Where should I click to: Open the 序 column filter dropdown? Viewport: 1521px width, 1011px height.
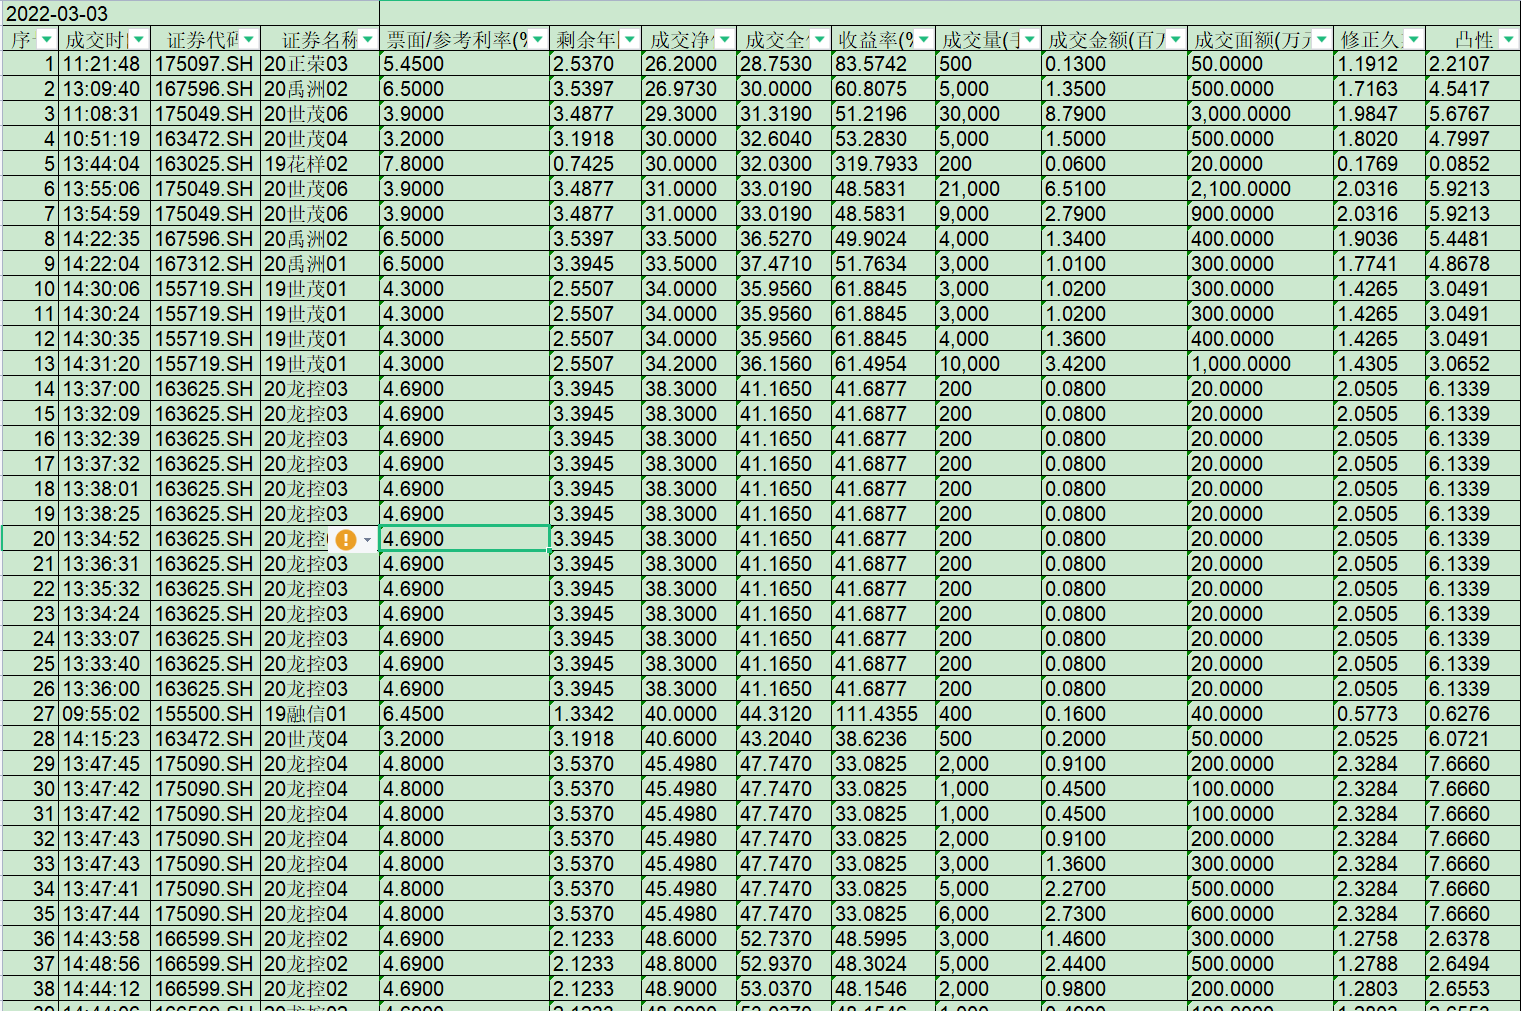pos(46,40)
